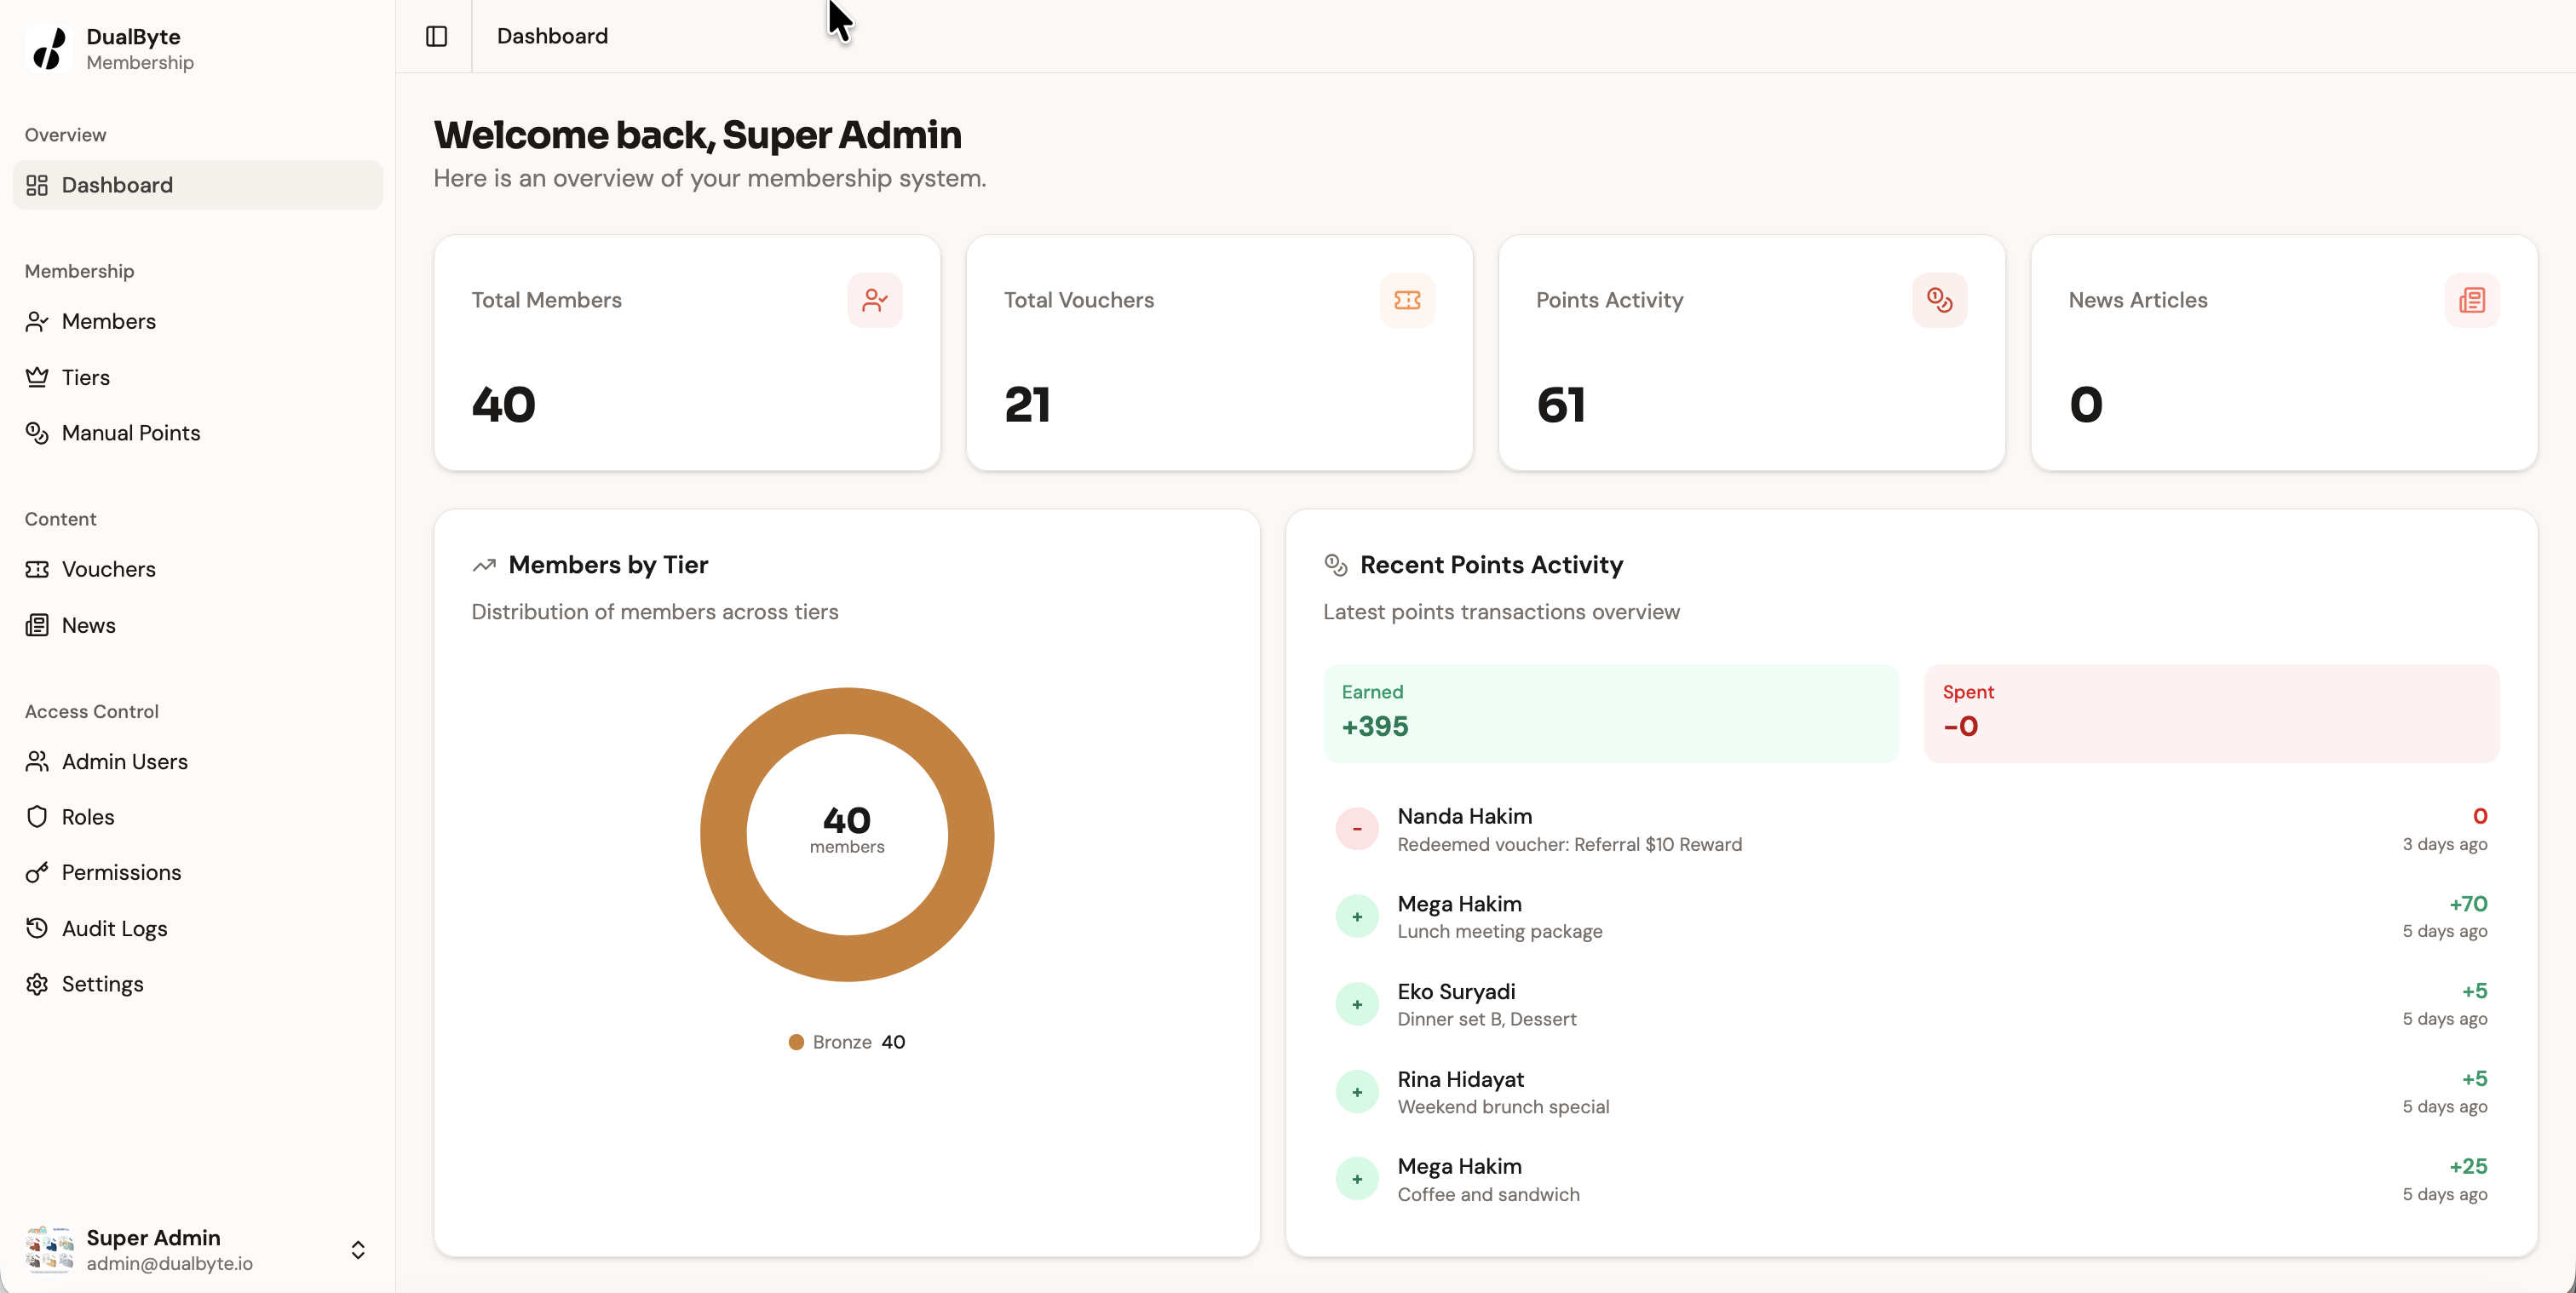Image resolution: width=2576 pixels, height=1293 pixels.
Task: Select the Tiers crown icon in sidebar
Action: [37, 377]
